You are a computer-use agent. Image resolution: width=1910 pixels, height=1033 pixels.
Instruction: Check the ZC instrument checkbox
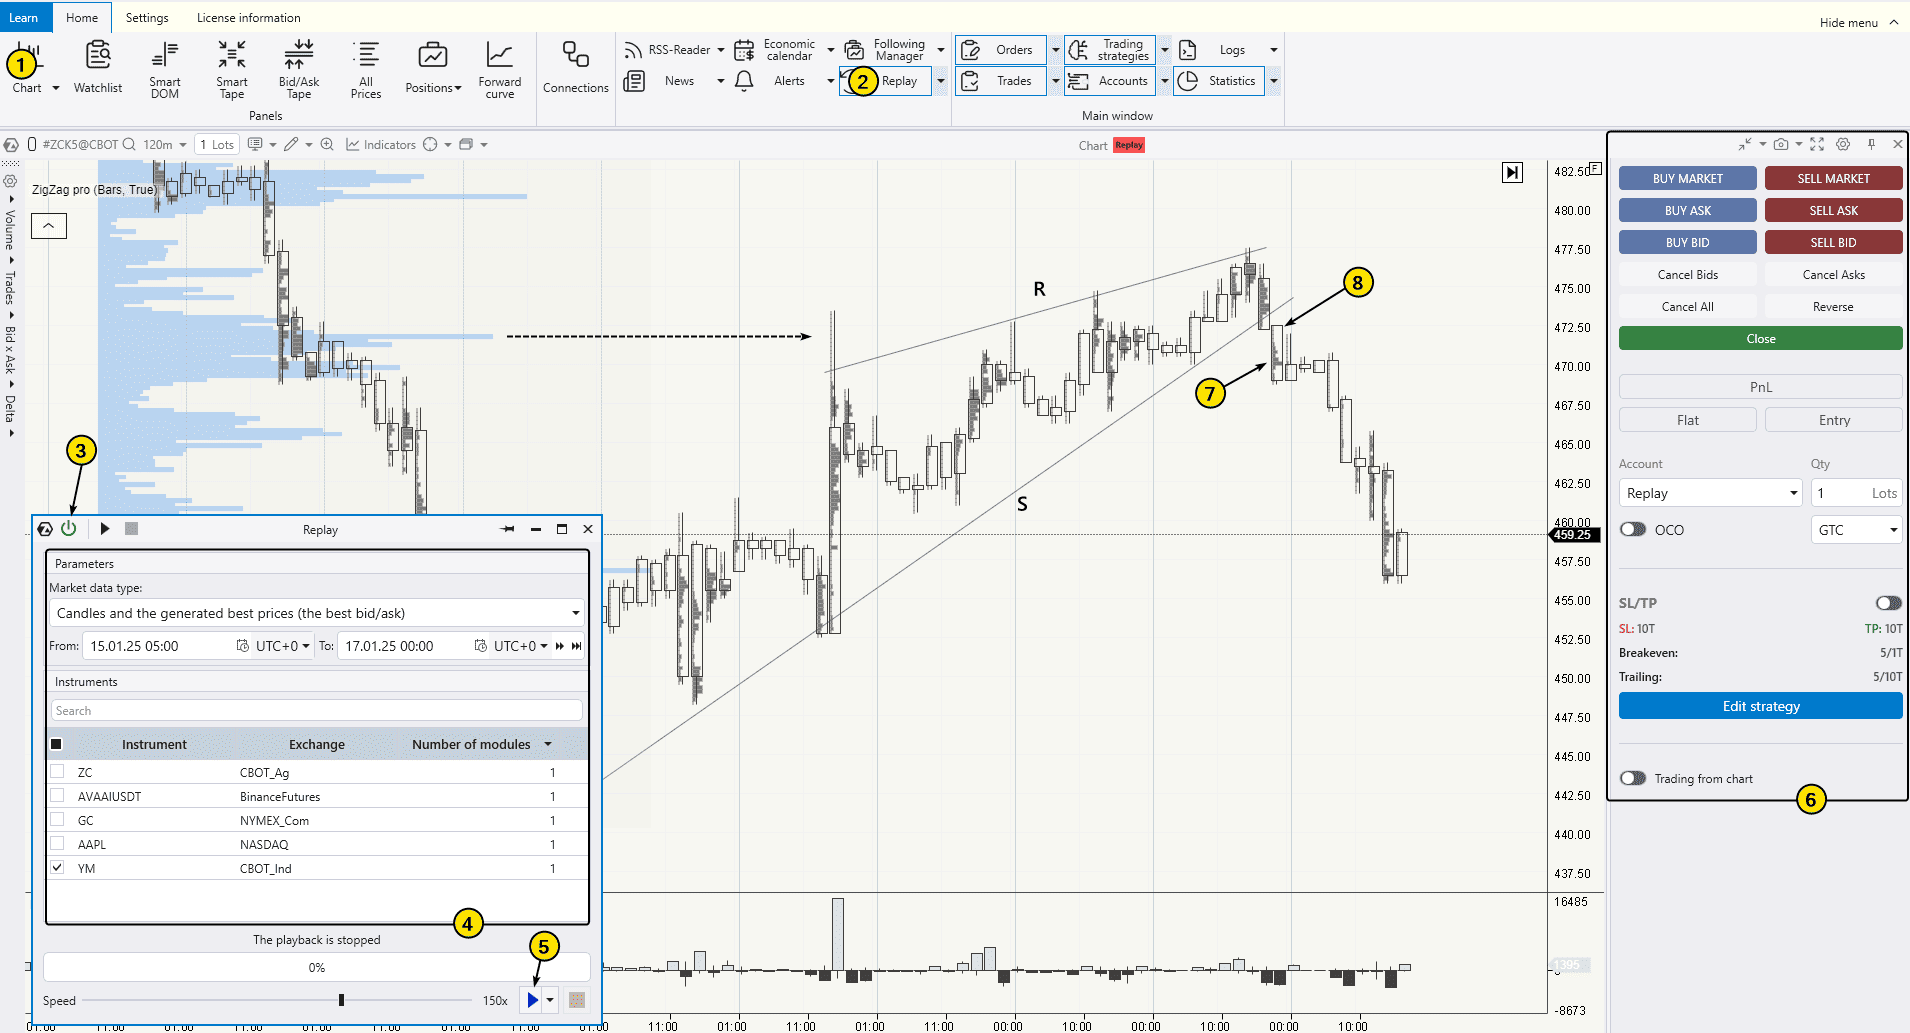tap(58, 771)
